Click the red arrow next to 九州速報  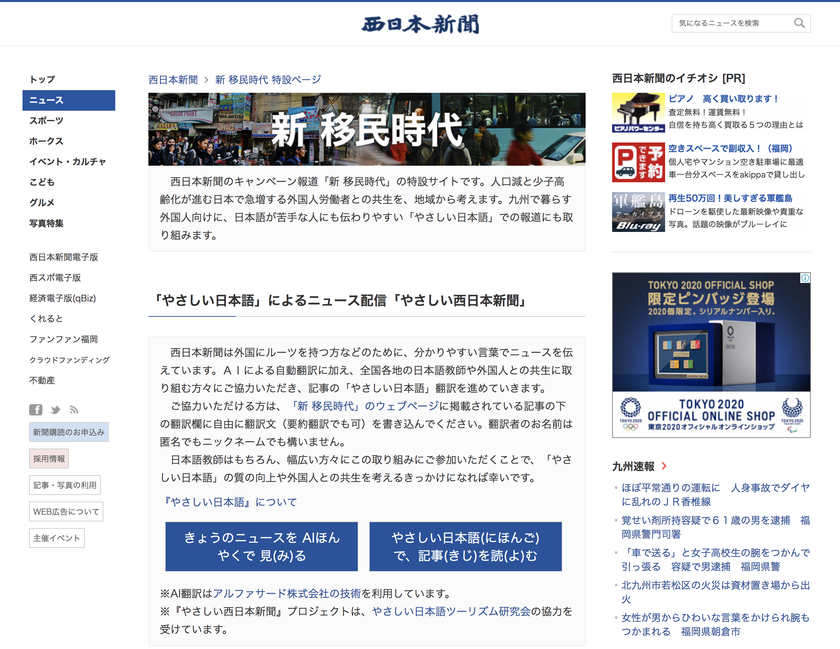click(x=664, y=466)
